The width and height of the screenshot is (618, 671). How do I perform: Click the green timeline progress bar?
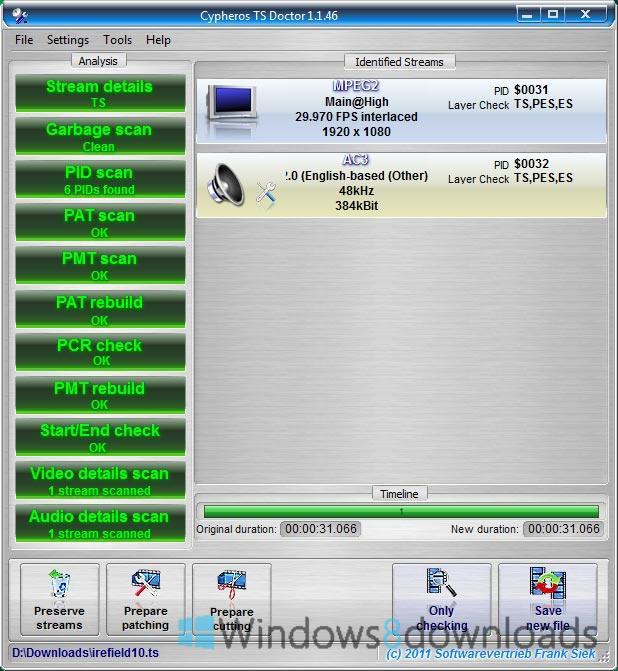[x=401, y=511]
